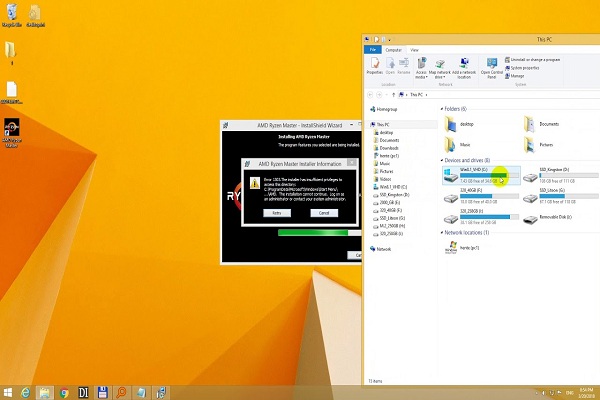Open Recycle Bin on the desktop
Image resolution: width=600 pixels, height=400 pixels.
11,15
